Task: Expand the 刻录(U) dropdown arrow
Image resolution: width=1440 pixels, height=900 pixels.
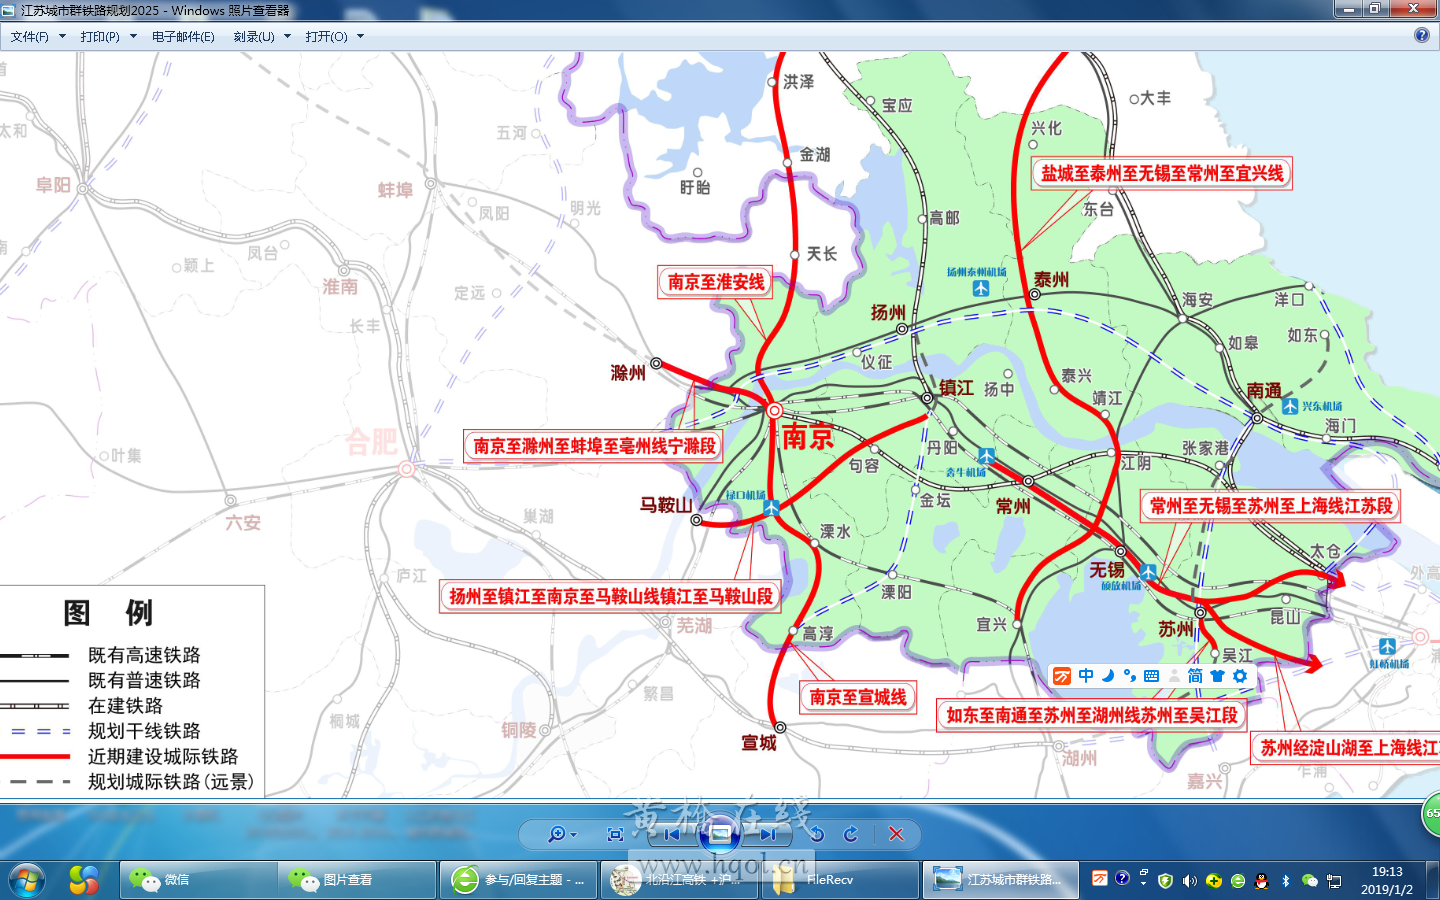Action: (x=287, y=36)
